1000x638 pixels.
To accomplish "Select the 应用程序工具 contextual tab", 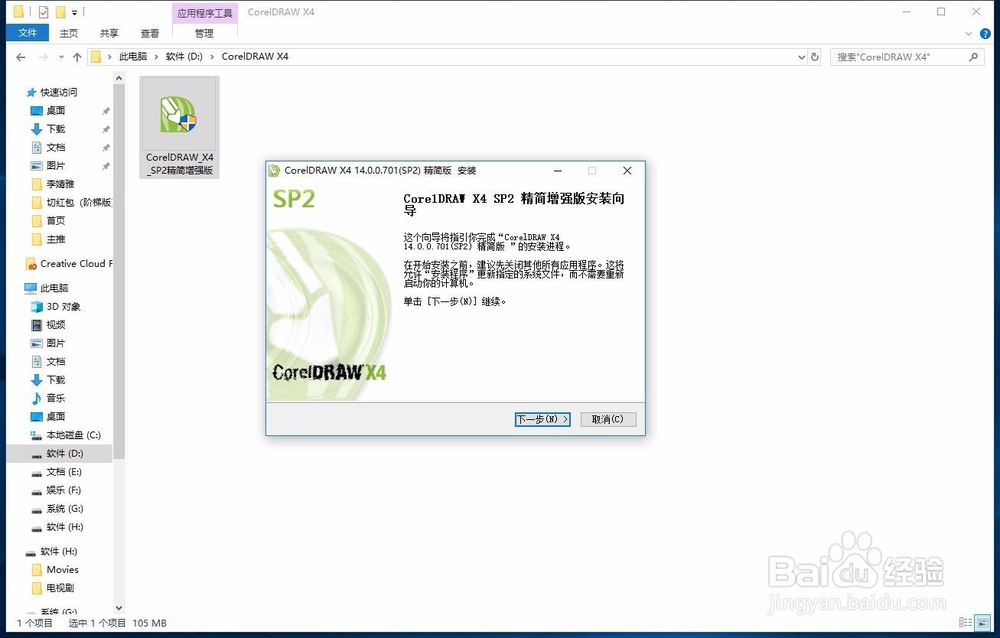I will 205,13.
